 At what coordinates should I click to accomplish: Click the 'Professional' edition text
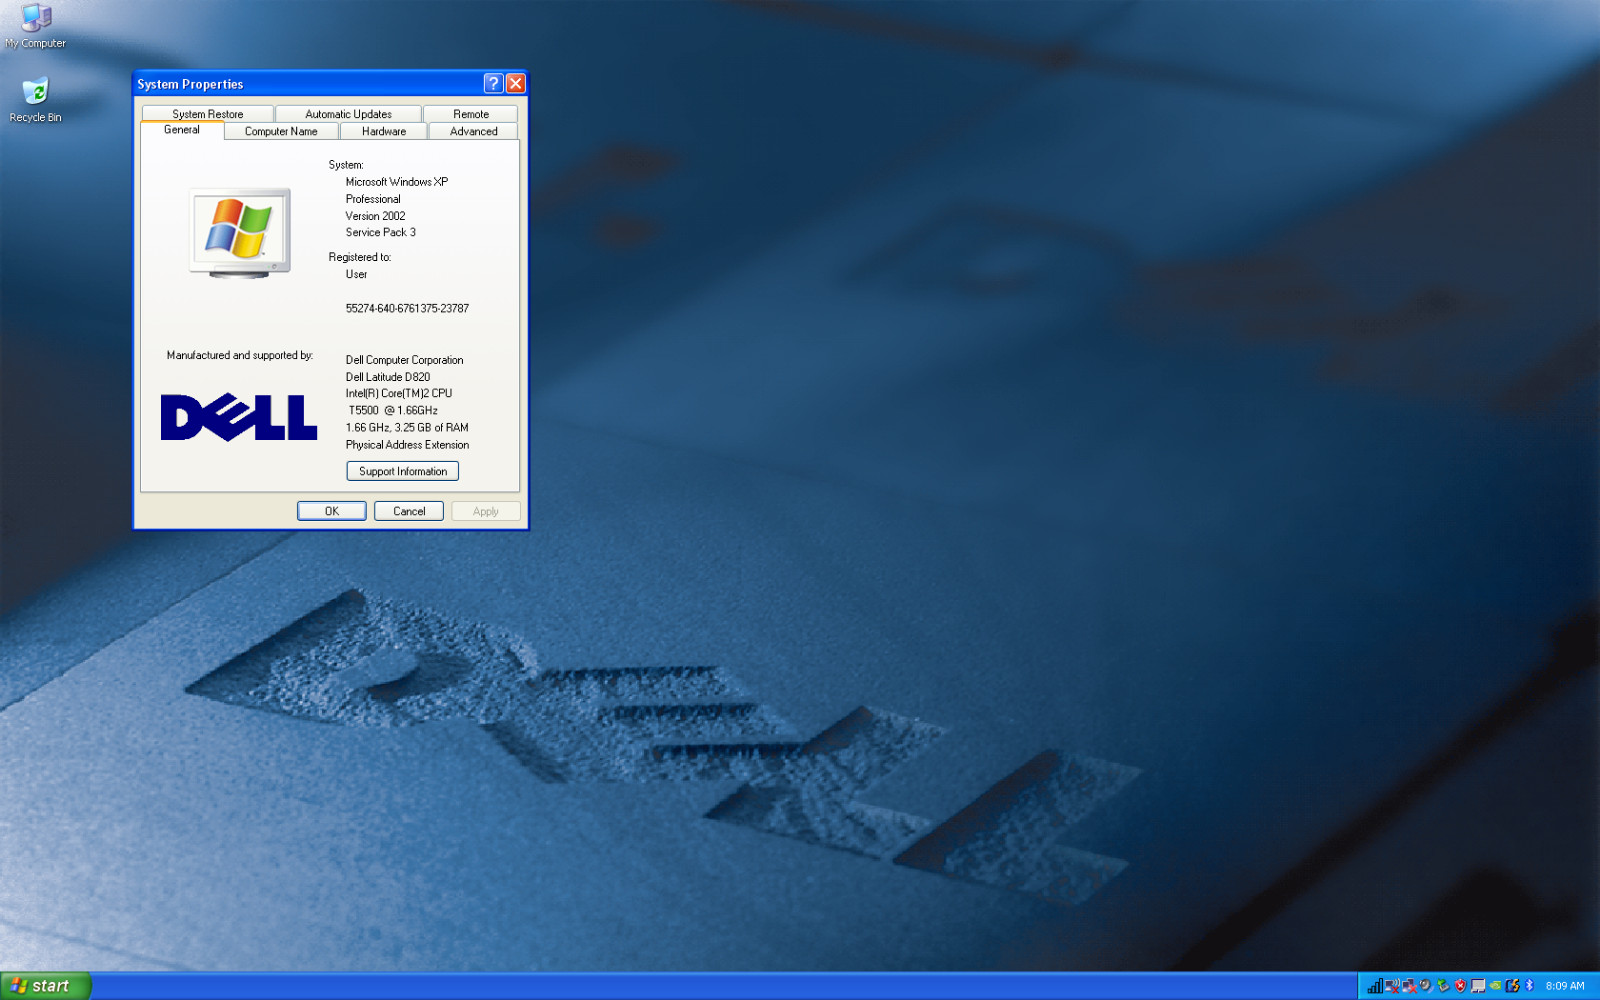pos(373,199)
